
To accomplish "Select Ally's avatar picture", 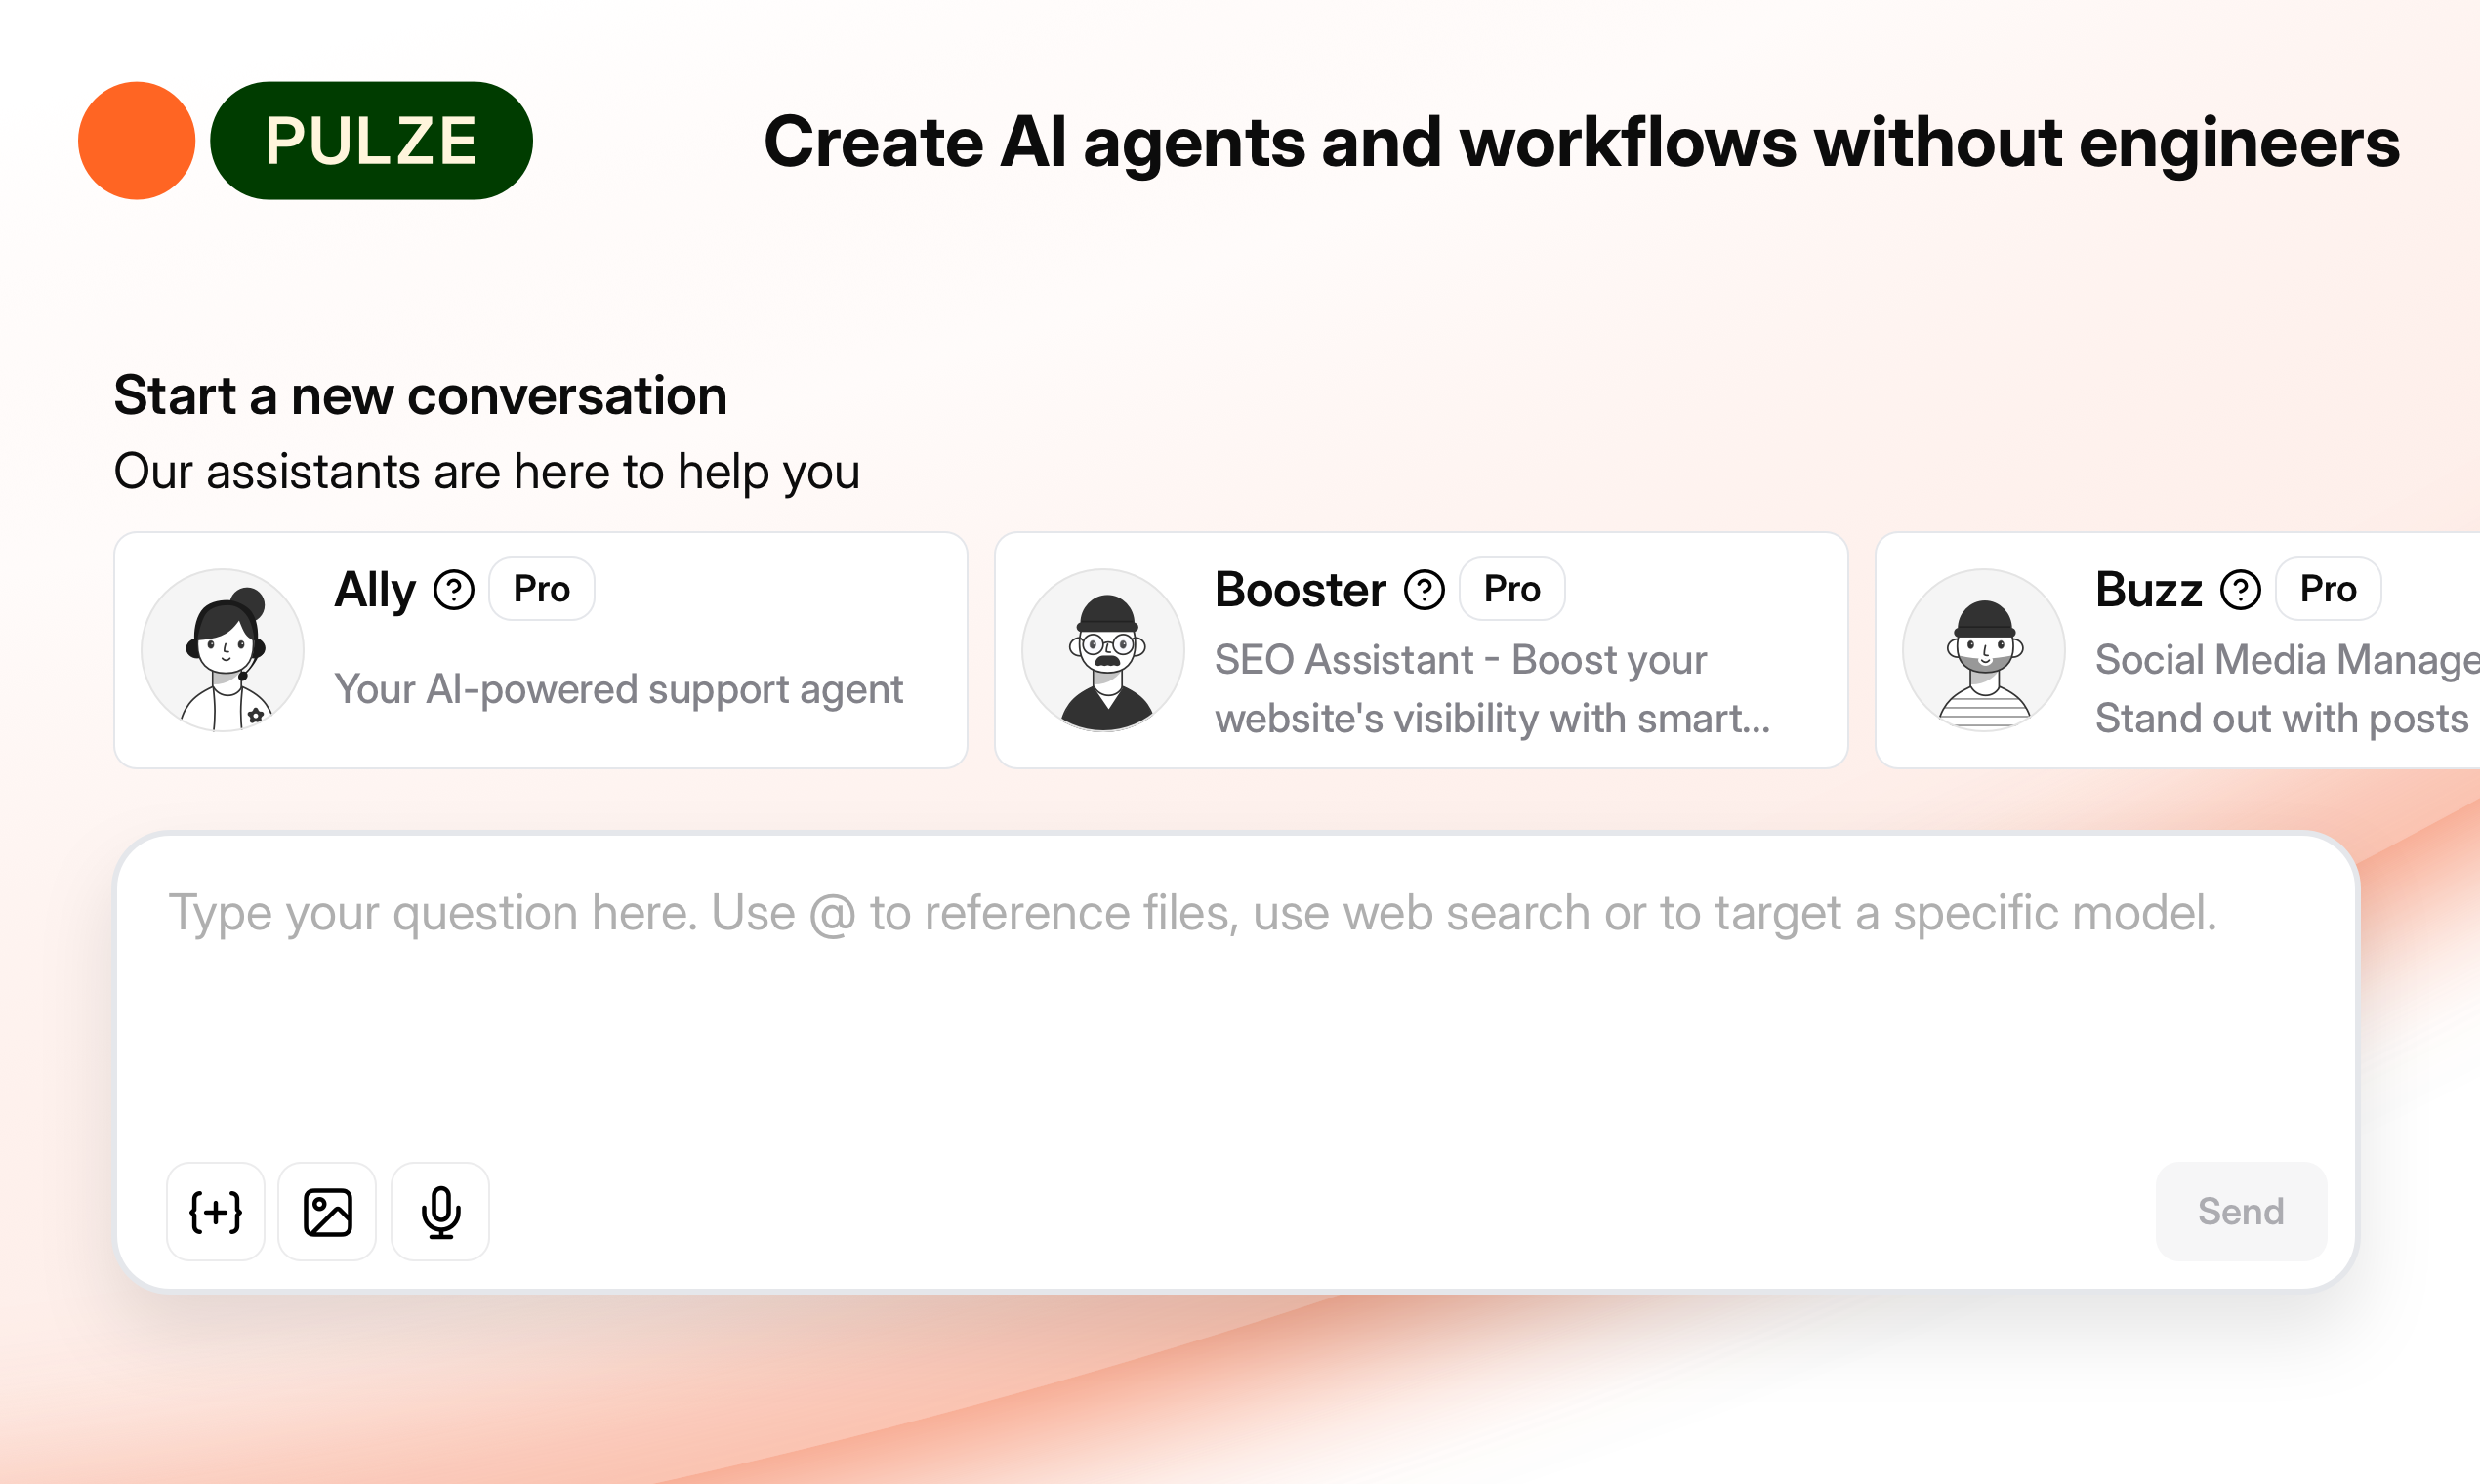I will pos(223,650).
